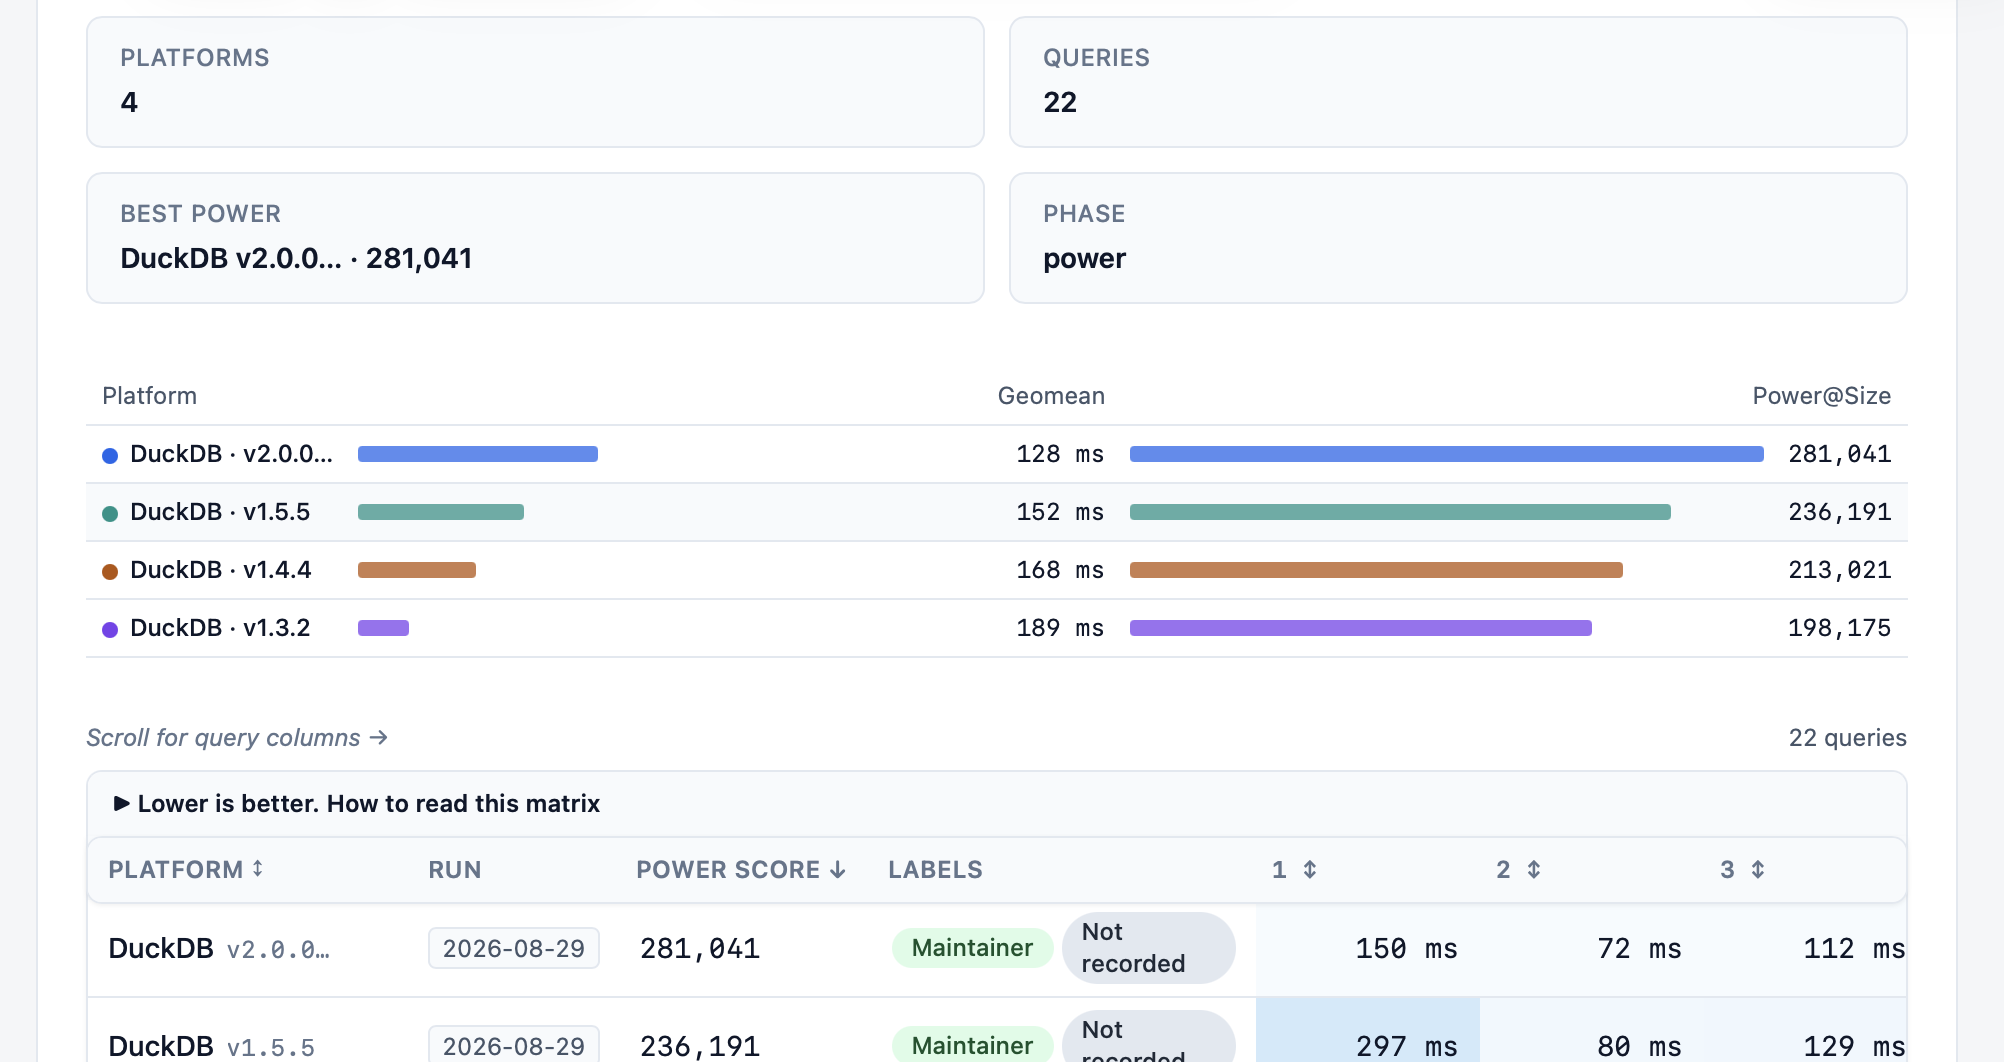Screen dimensions: 2004x1062
Task: Click the PLATFORMS summary card
Action: click(535, 82)
